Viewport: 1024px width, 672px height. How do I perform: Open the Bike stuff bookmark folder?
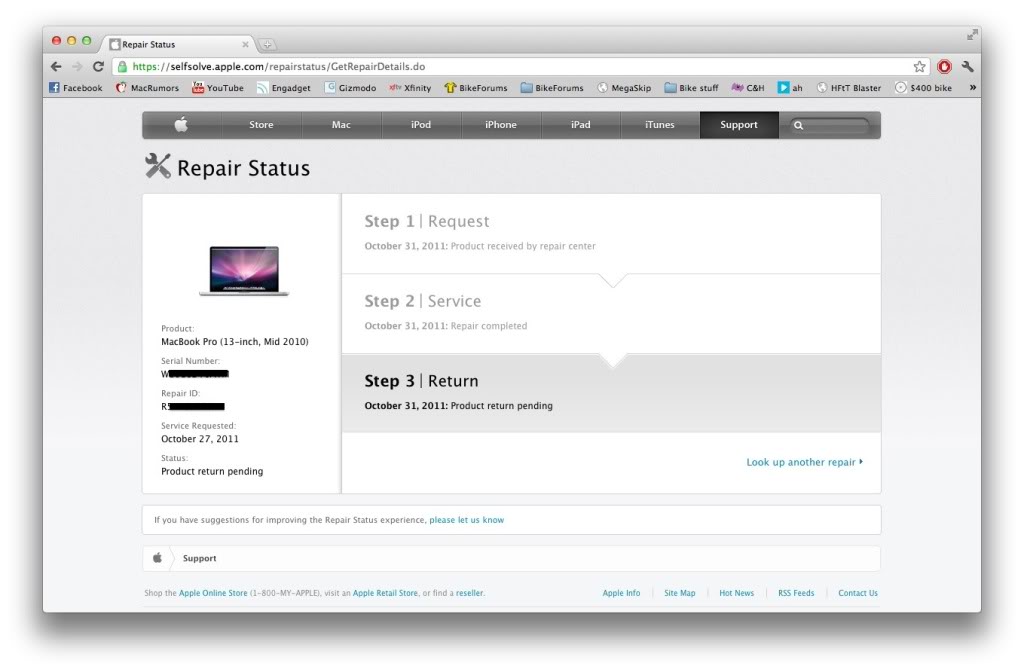click(x=691, y=88)
